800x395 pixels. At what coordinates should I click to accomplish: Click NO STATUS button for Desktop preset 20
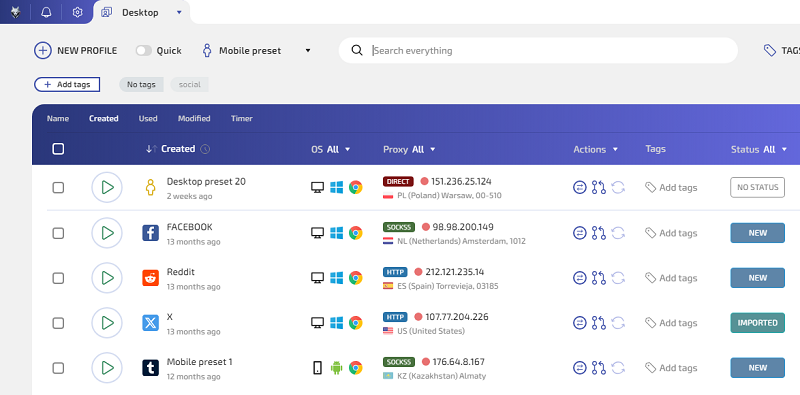click(x=757, y=187)
